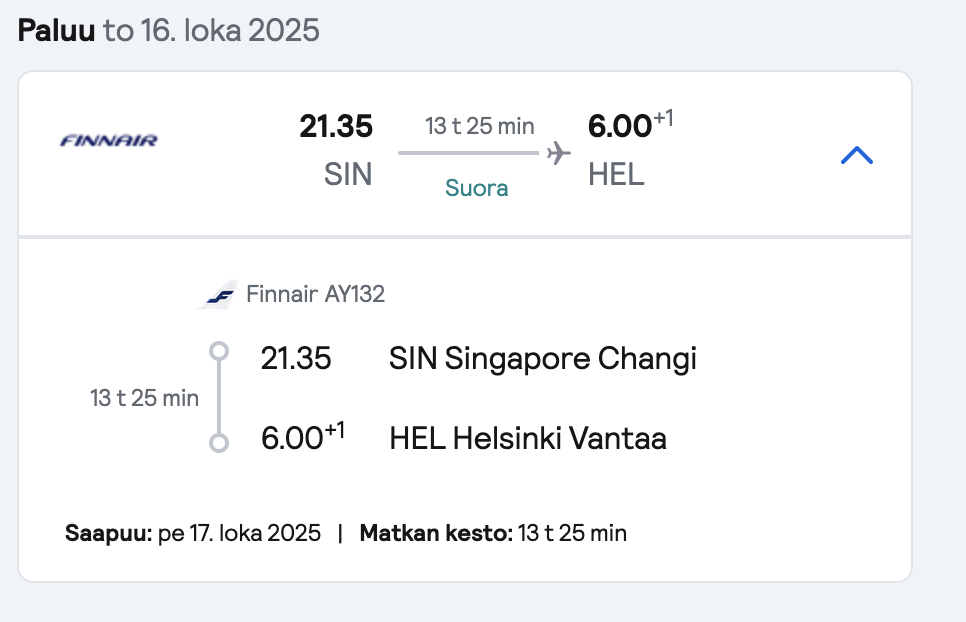
Task: Click the airplane icon on the route line
Action: (x=558, y=153)
